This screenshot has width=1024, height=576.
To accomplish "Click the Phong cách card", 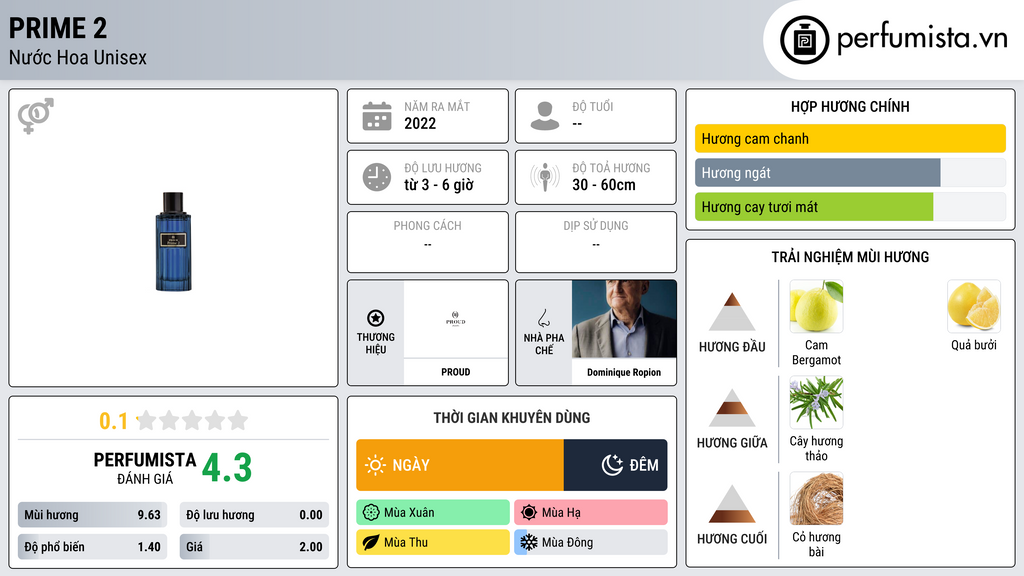I will click(x=428, y=242).
